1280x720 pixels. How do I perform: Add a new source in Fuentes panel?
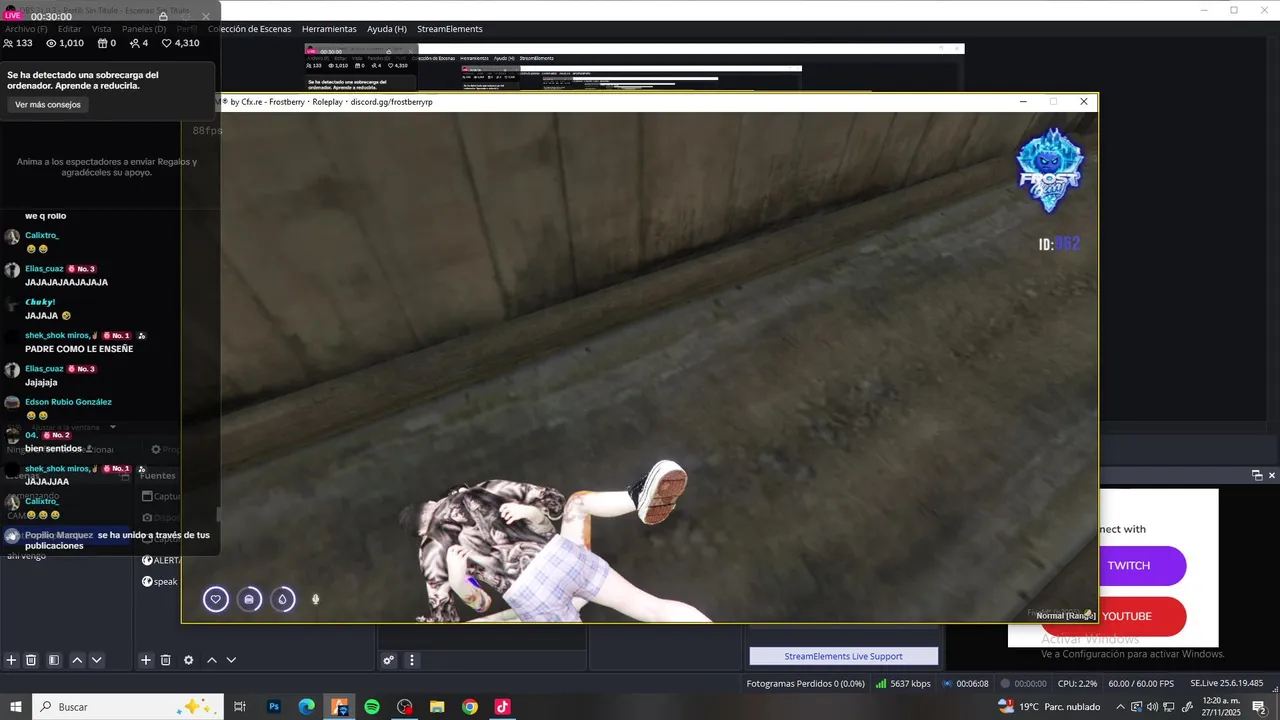point(146,660)
